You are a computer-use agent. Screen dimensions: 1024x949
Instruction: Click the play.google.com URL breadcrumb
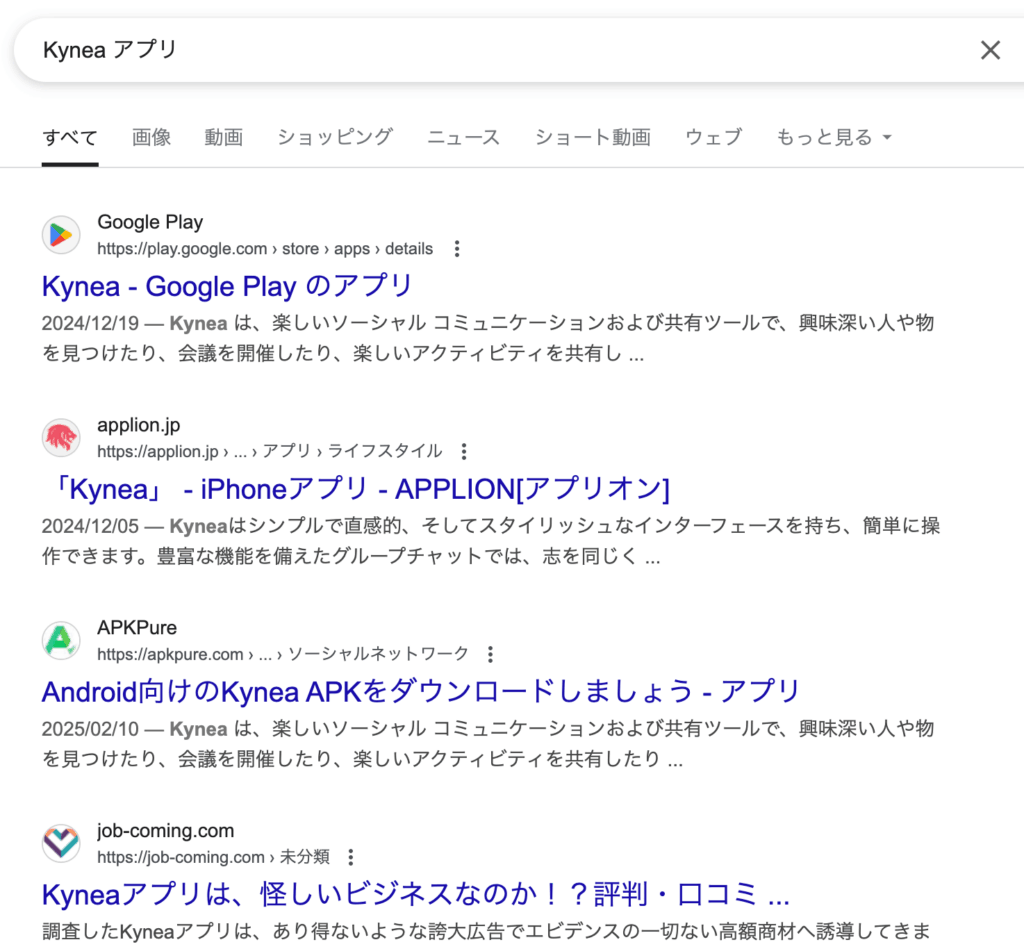click(265, 249)
